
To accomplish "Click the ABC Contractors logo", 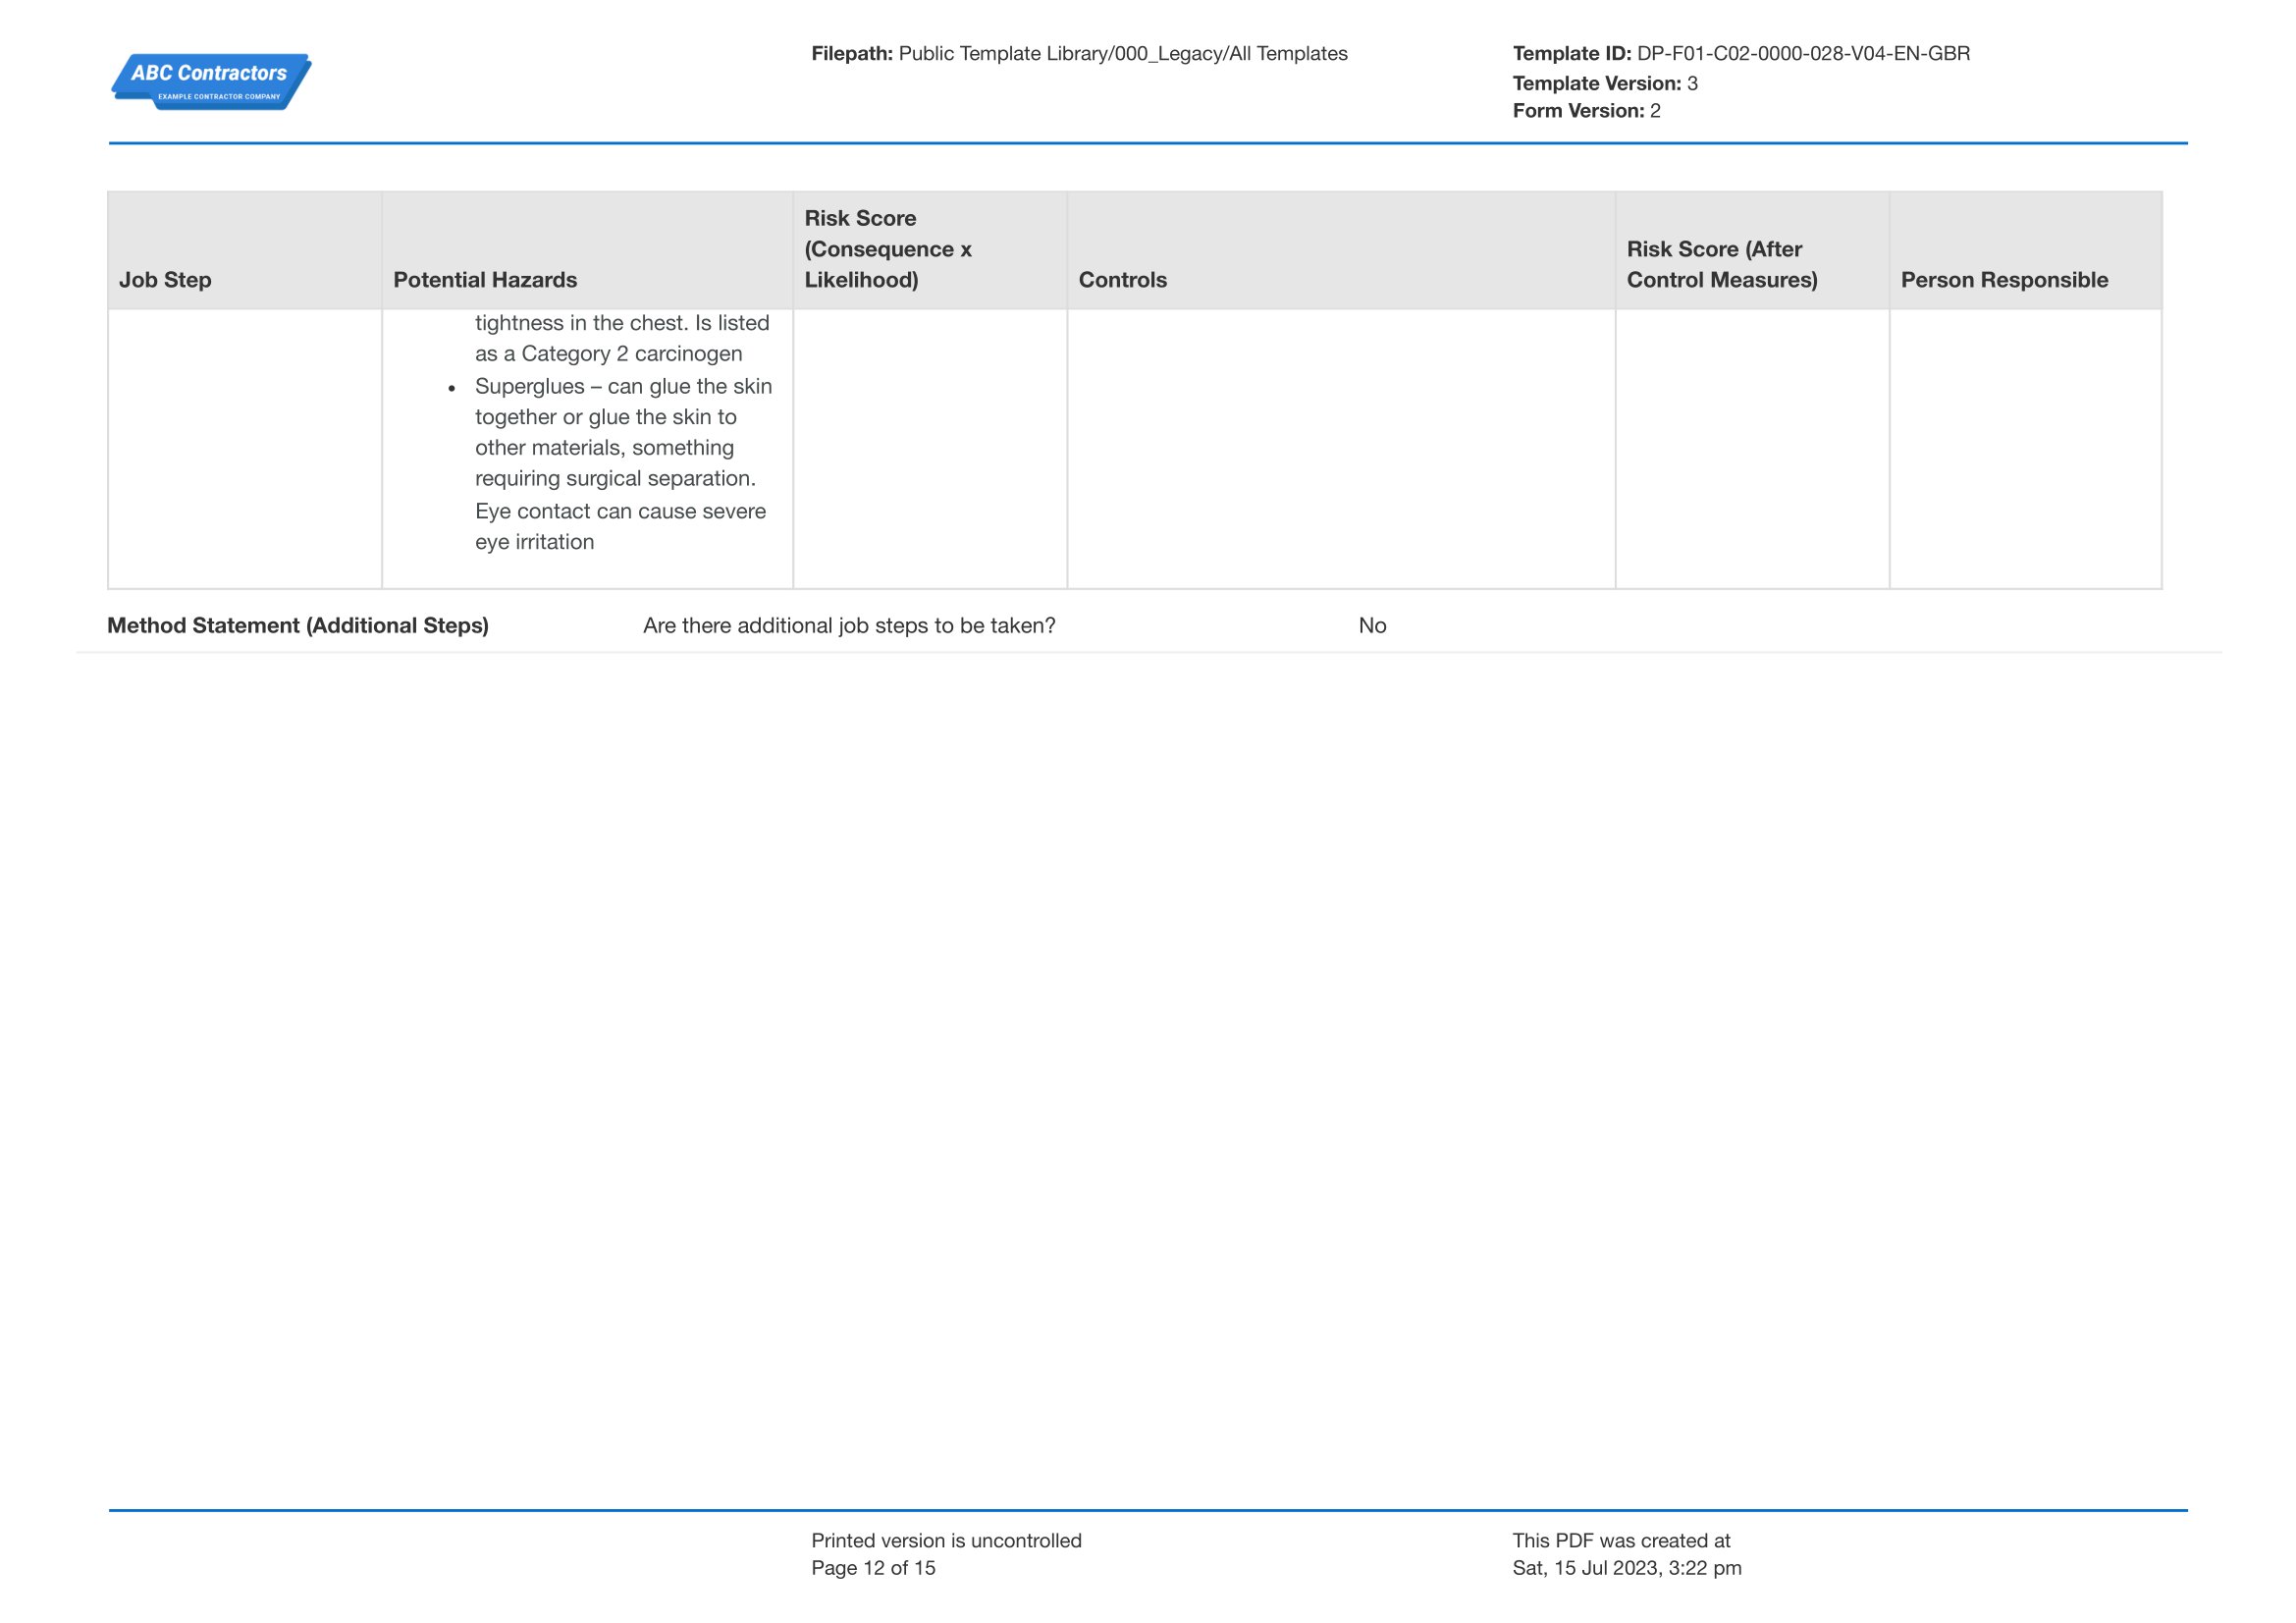I will tap(210, 81).
